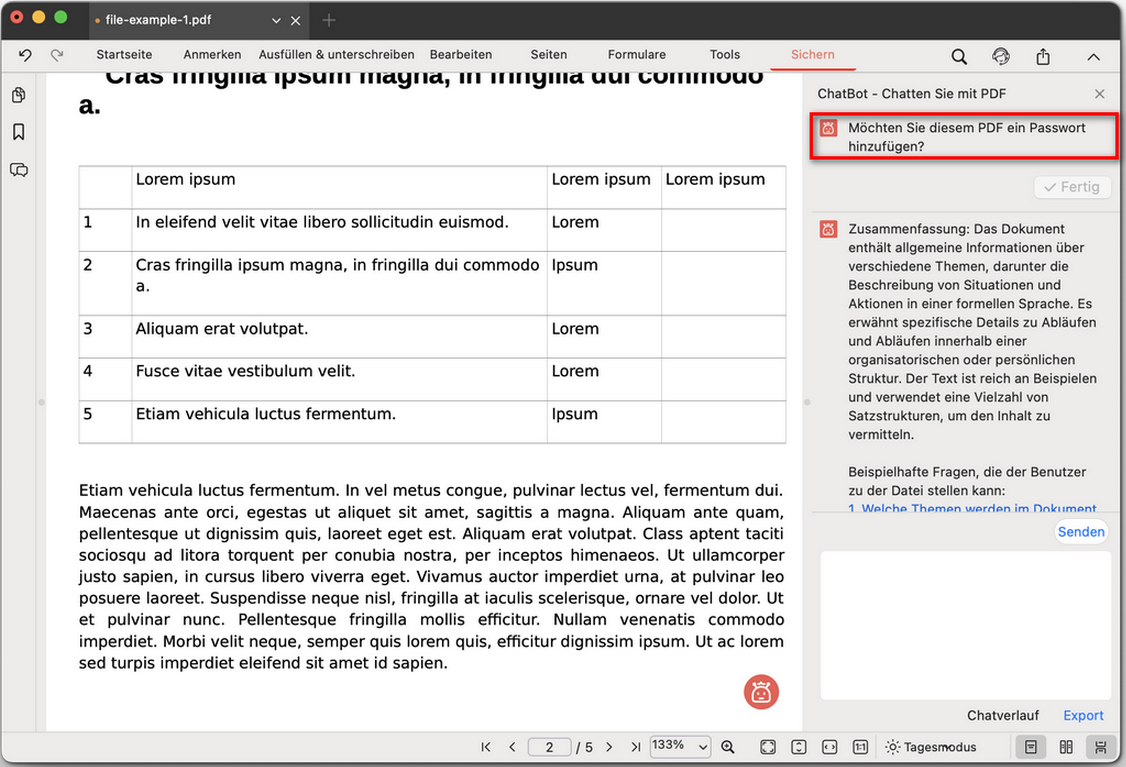This screenshot has width=1126, height=767.
Task: Collapse the toolbar with the chevron-up
Action: (x=1094, y=57)
